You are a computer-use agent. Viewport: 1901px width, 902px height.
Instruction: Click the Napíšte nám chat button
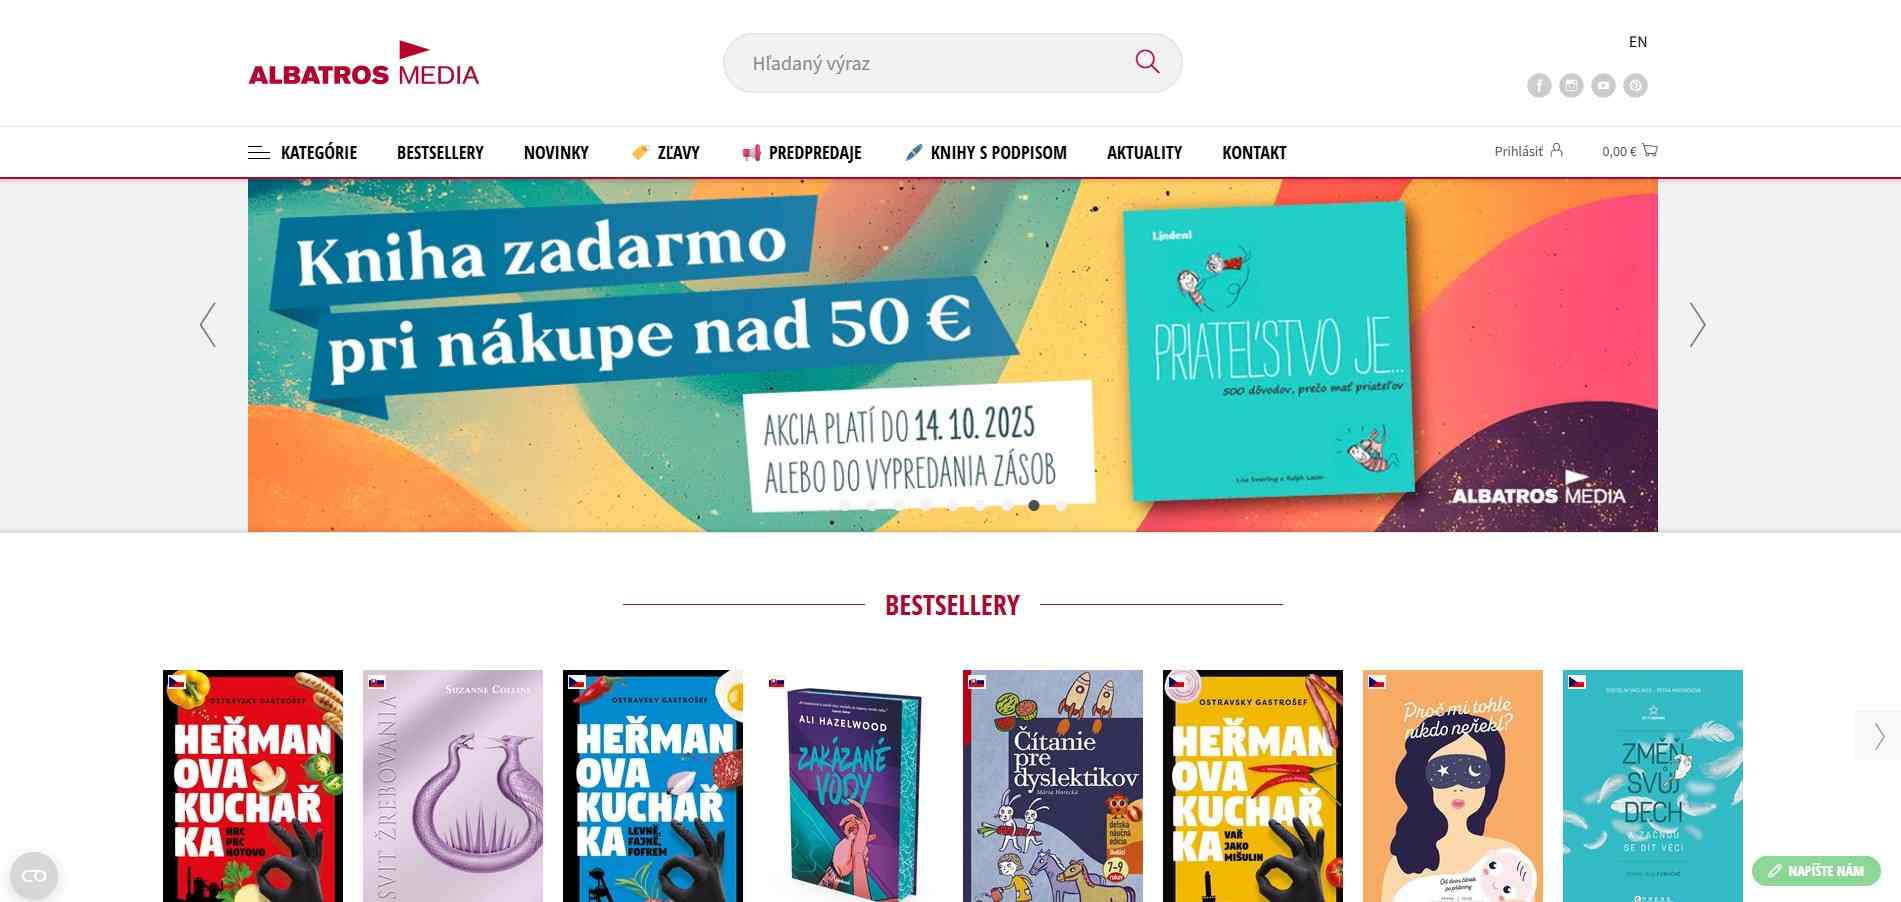pos(1816,871)
